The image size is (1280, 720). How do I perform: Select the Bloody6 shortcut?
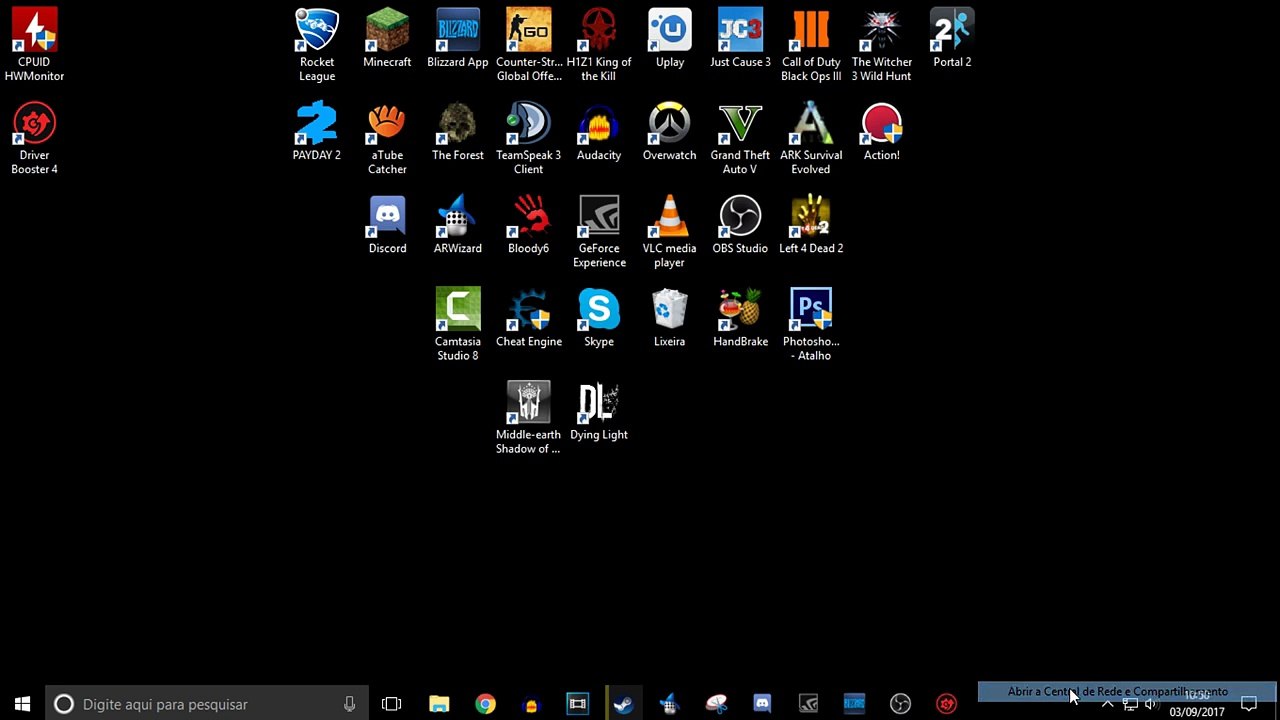pos(529,224)
